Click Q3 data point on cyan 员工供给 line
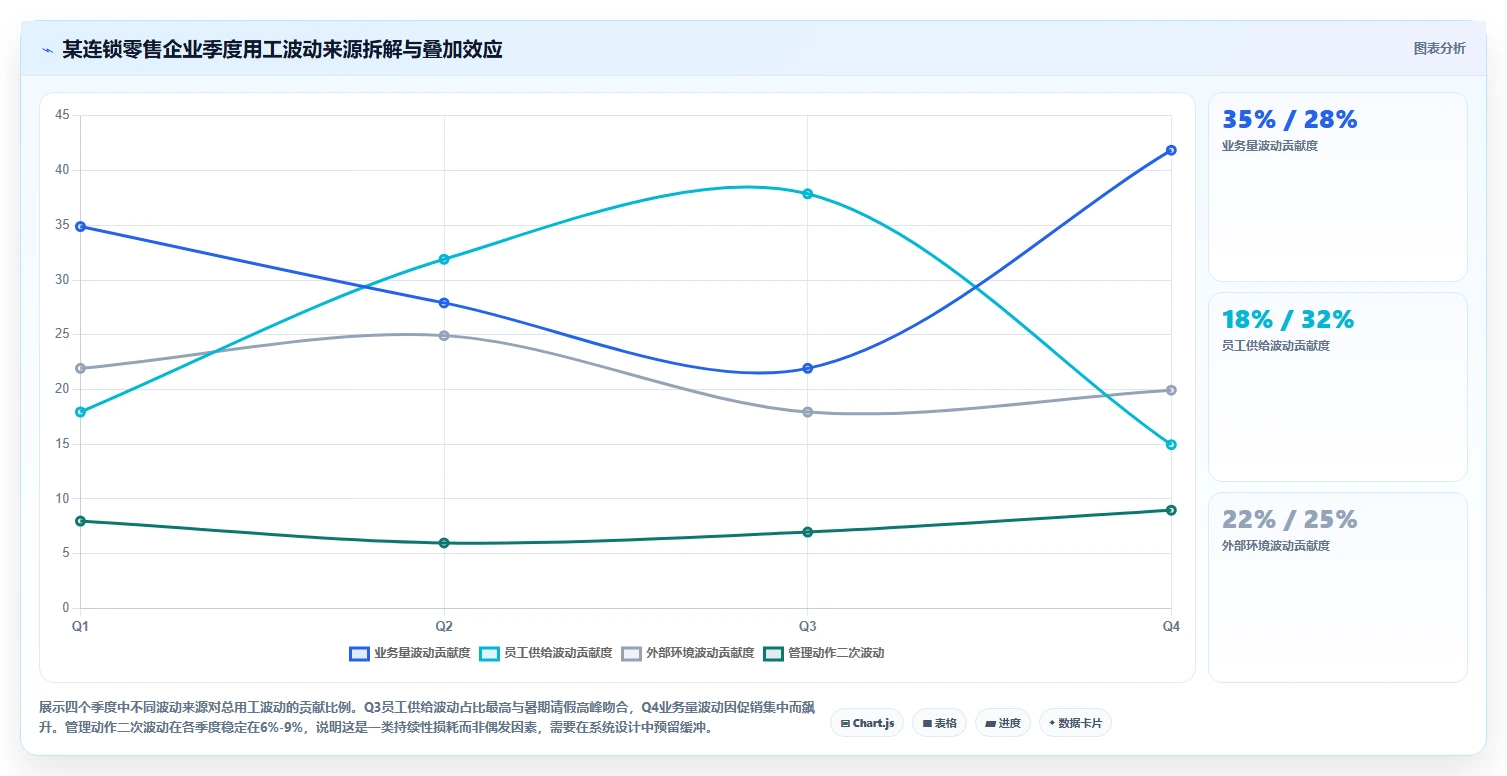1507x776 pixels. [808, 194]
